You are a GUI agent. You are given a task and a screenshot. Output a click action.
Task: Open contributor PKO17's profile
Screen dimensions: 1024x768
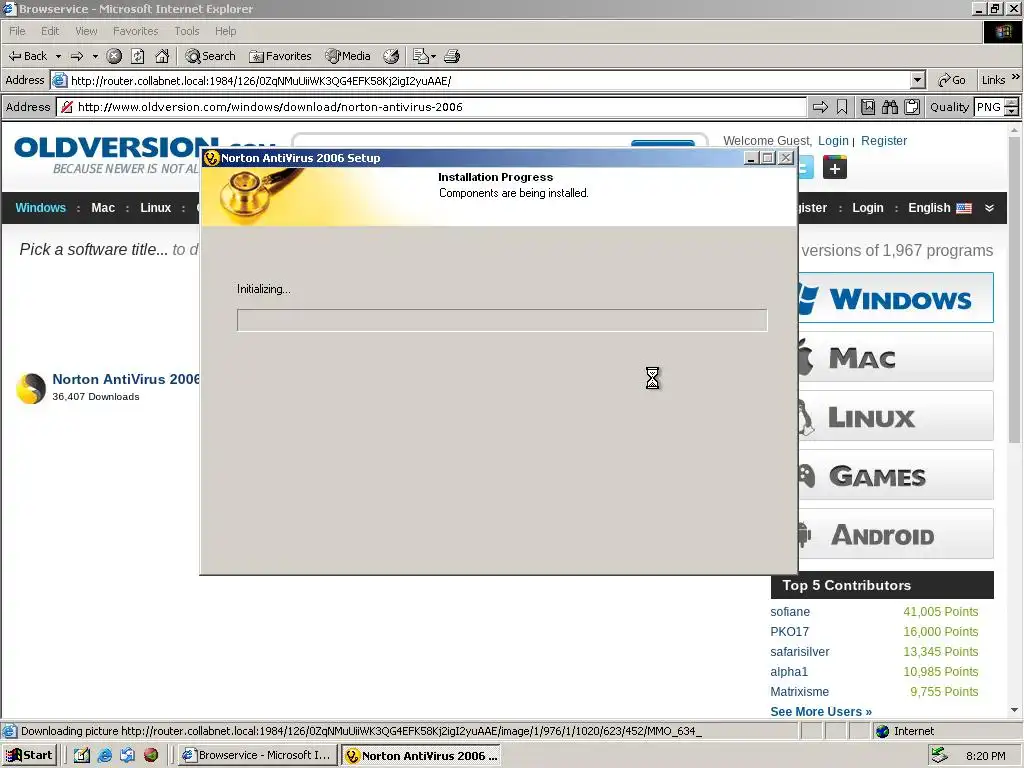(x=789, y=632)
